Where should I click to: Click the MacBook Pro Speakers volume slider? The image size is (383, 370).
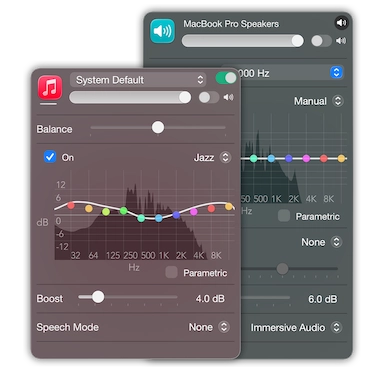243,41
